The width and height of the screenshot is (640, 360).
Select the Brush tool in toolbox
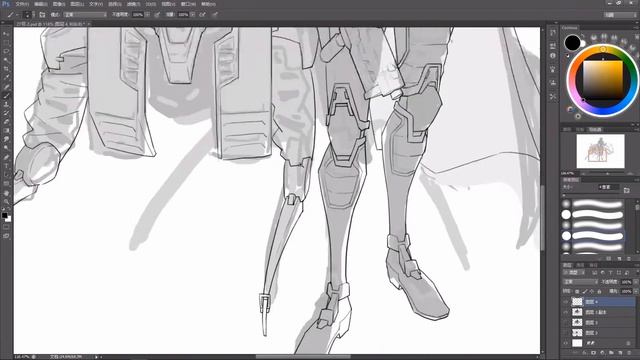6,96
